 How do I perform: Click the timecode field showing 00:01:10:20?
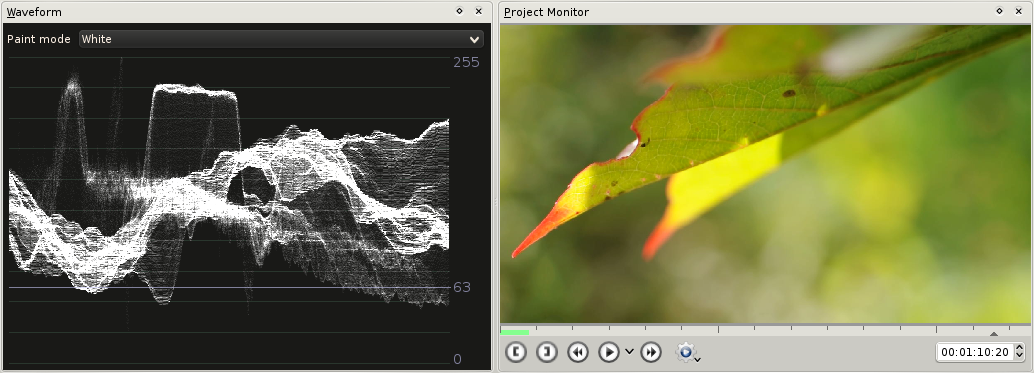(x=975, y=353)
